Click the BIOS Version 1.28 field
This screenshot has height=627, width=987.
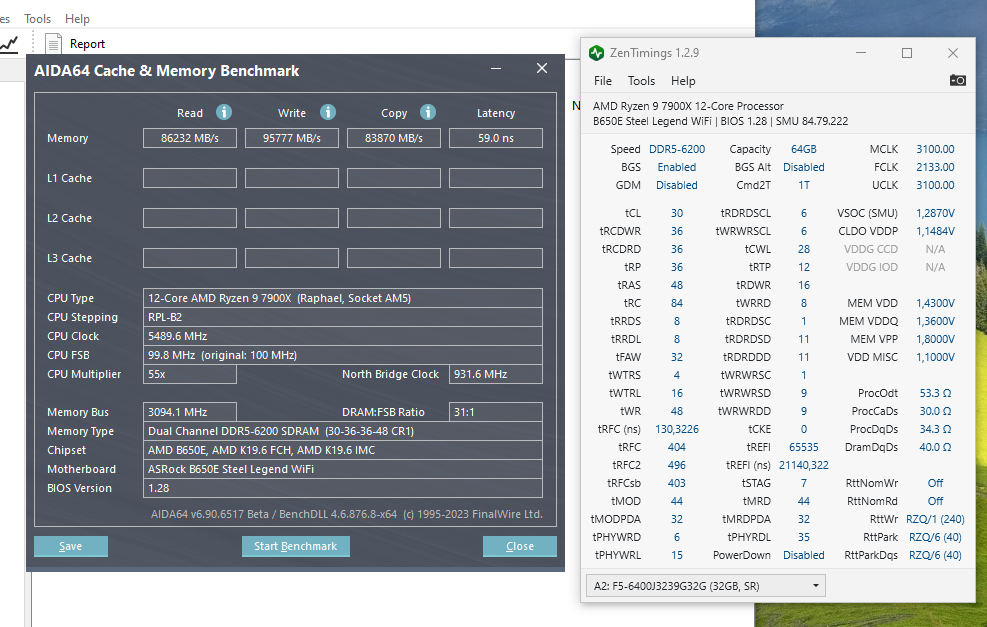pos(343,488)
